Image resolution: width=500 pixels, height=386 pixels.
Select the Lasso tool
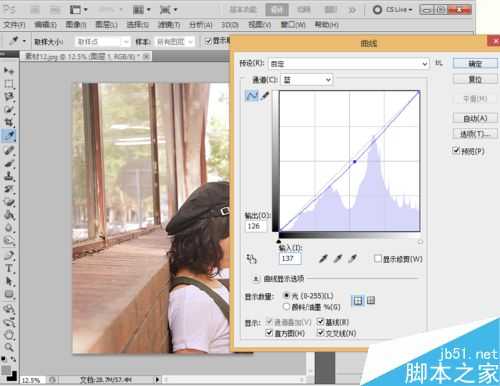[x=9, y=97]
